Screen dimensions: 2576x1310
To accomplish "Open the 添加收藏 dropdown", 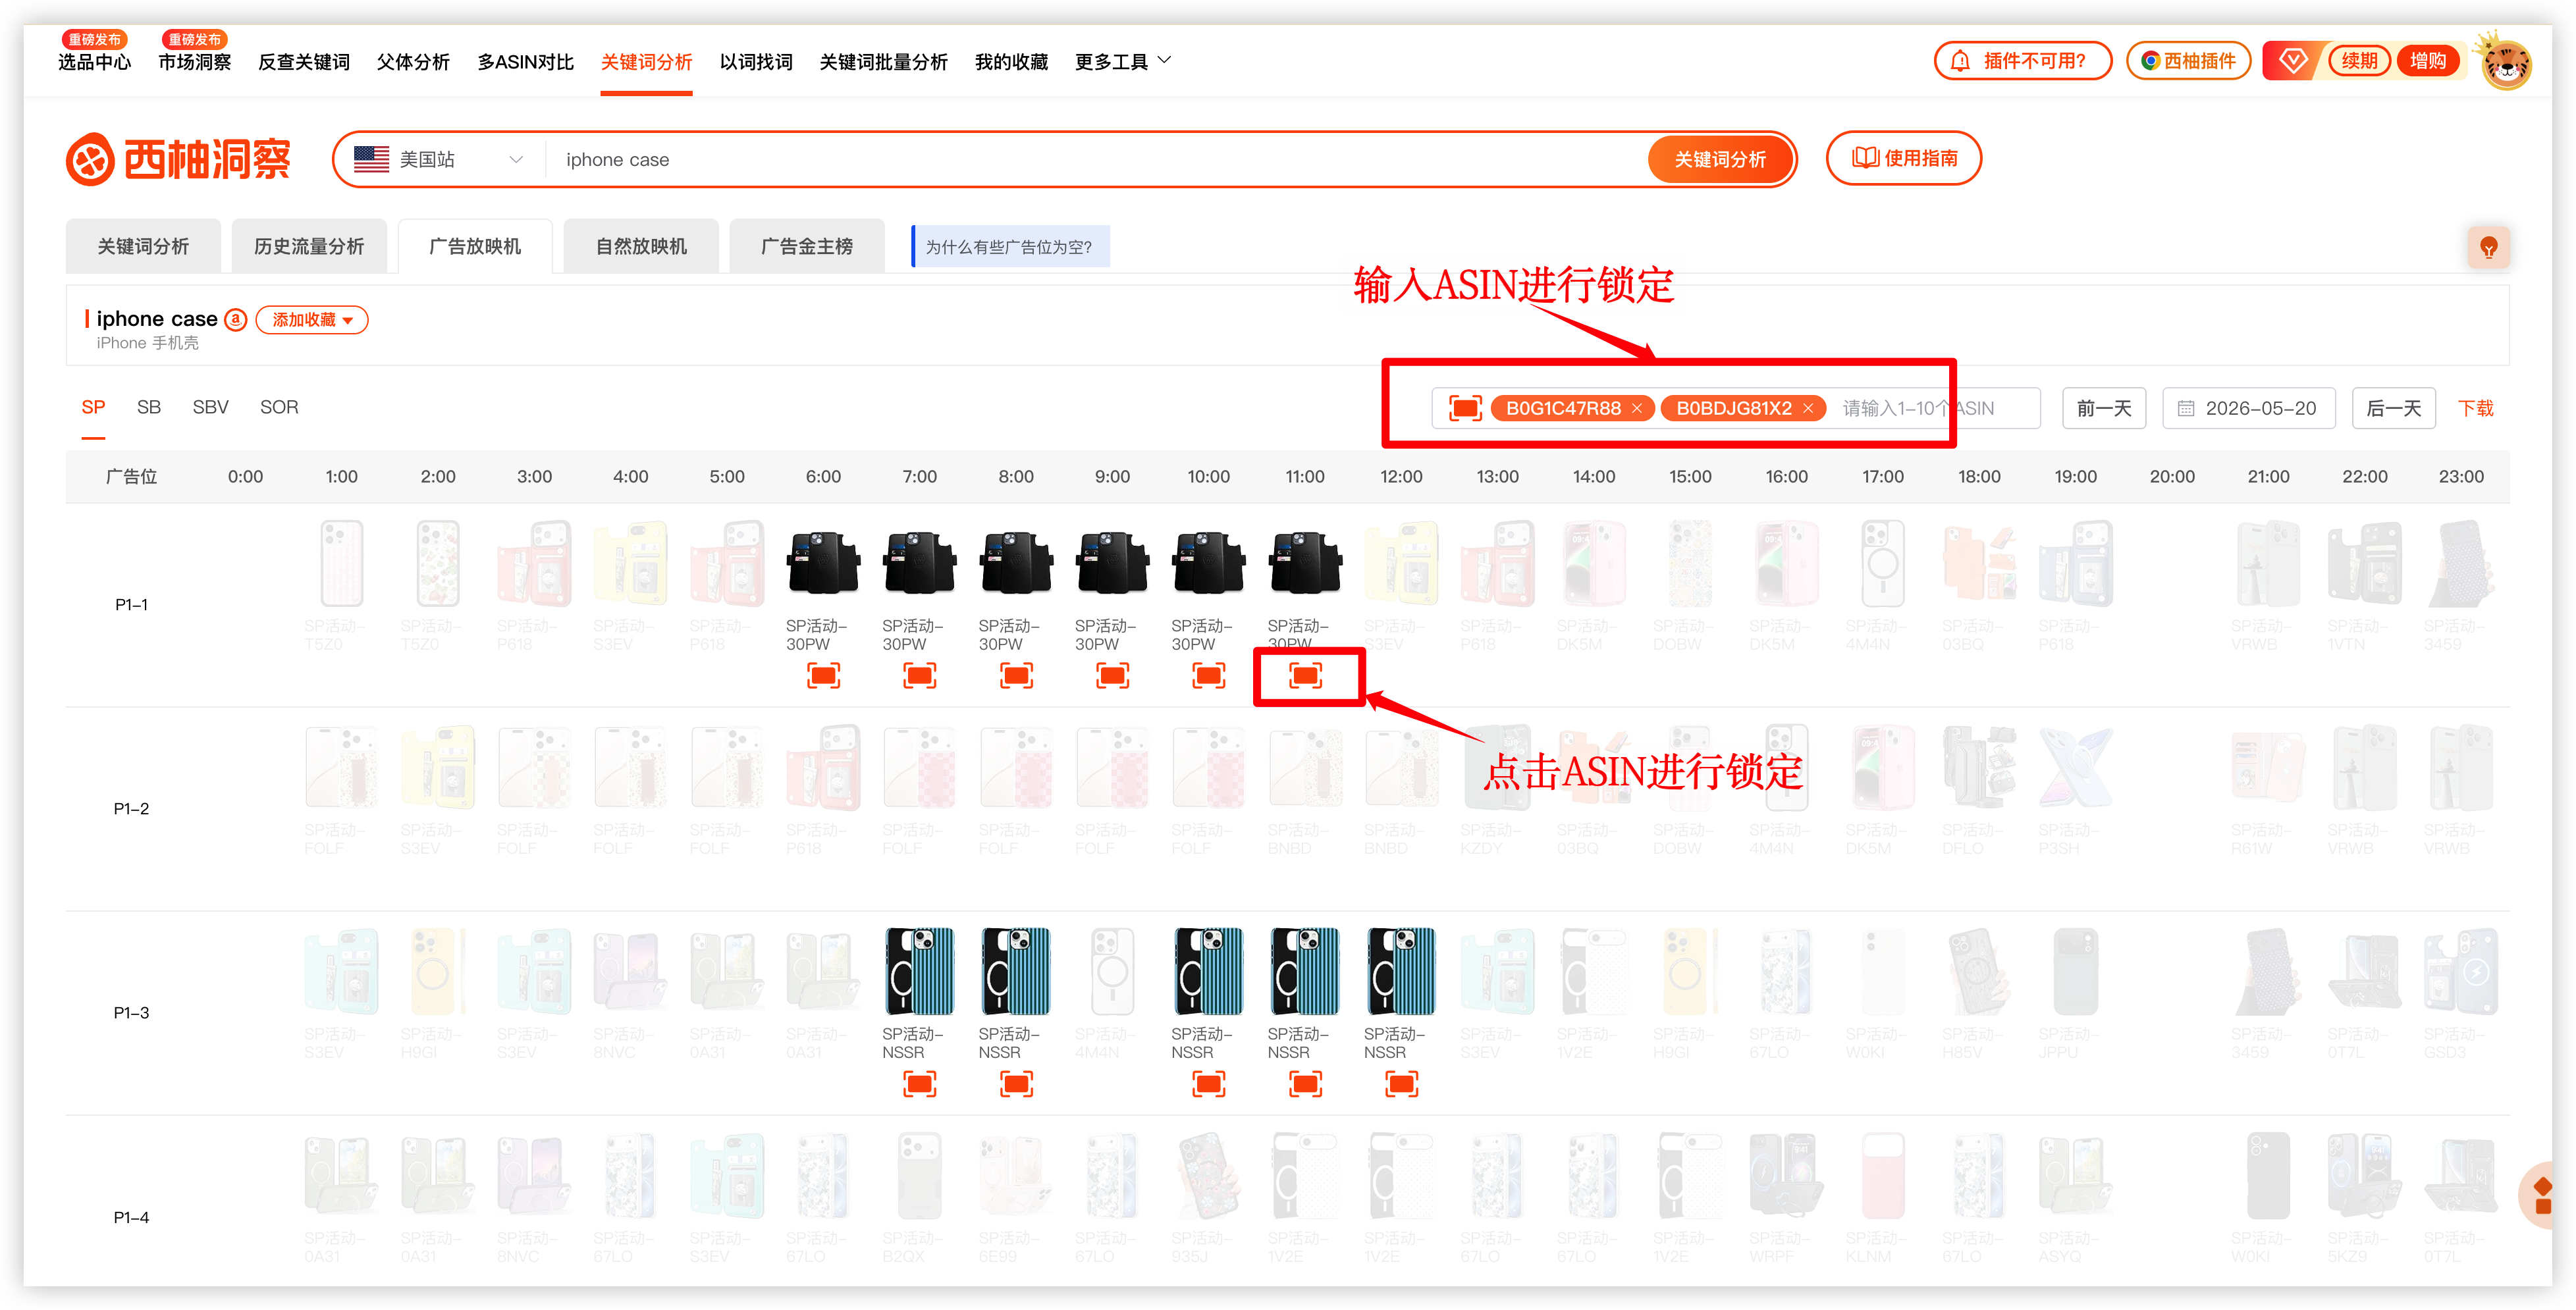I will [x=312, y=320].
